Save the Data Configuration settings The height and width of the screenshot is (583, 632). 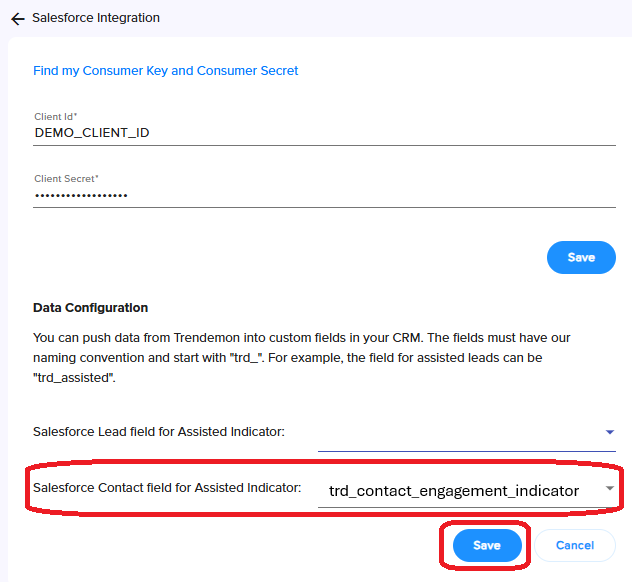[x=487, y=545]
